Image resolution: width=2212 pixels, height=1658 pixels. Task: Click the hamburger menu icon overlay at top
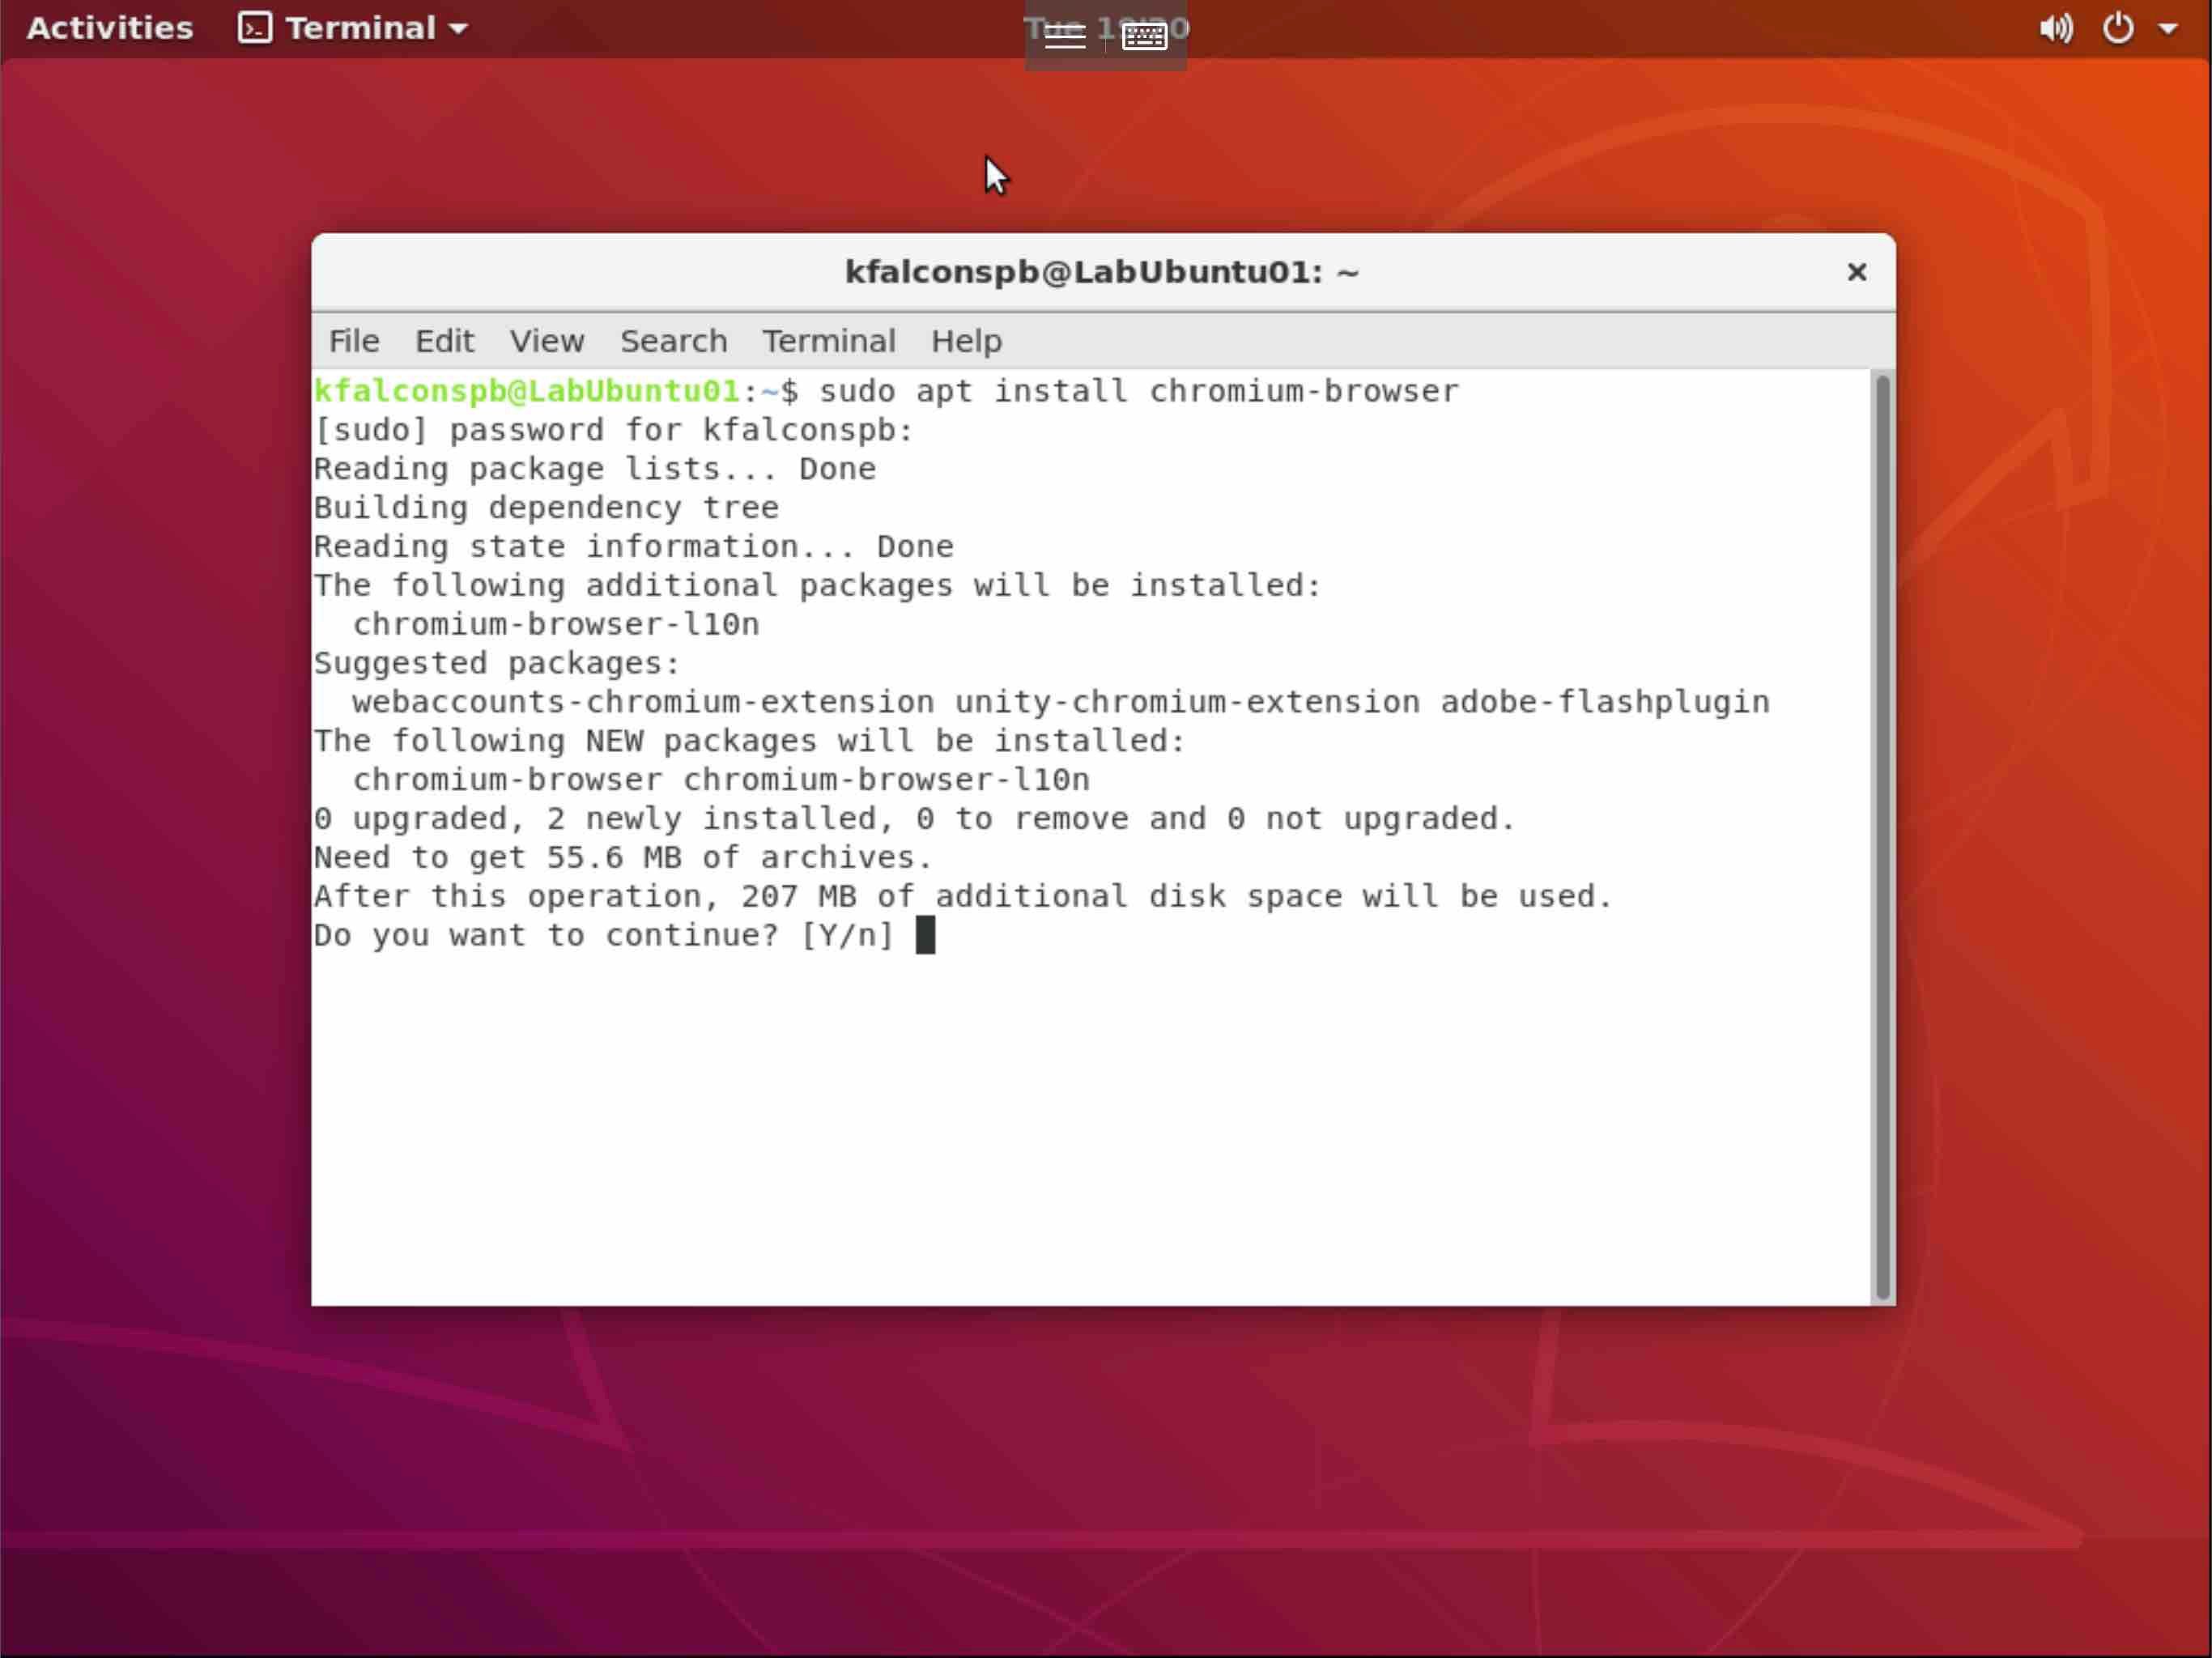(x=1064, y=36)
